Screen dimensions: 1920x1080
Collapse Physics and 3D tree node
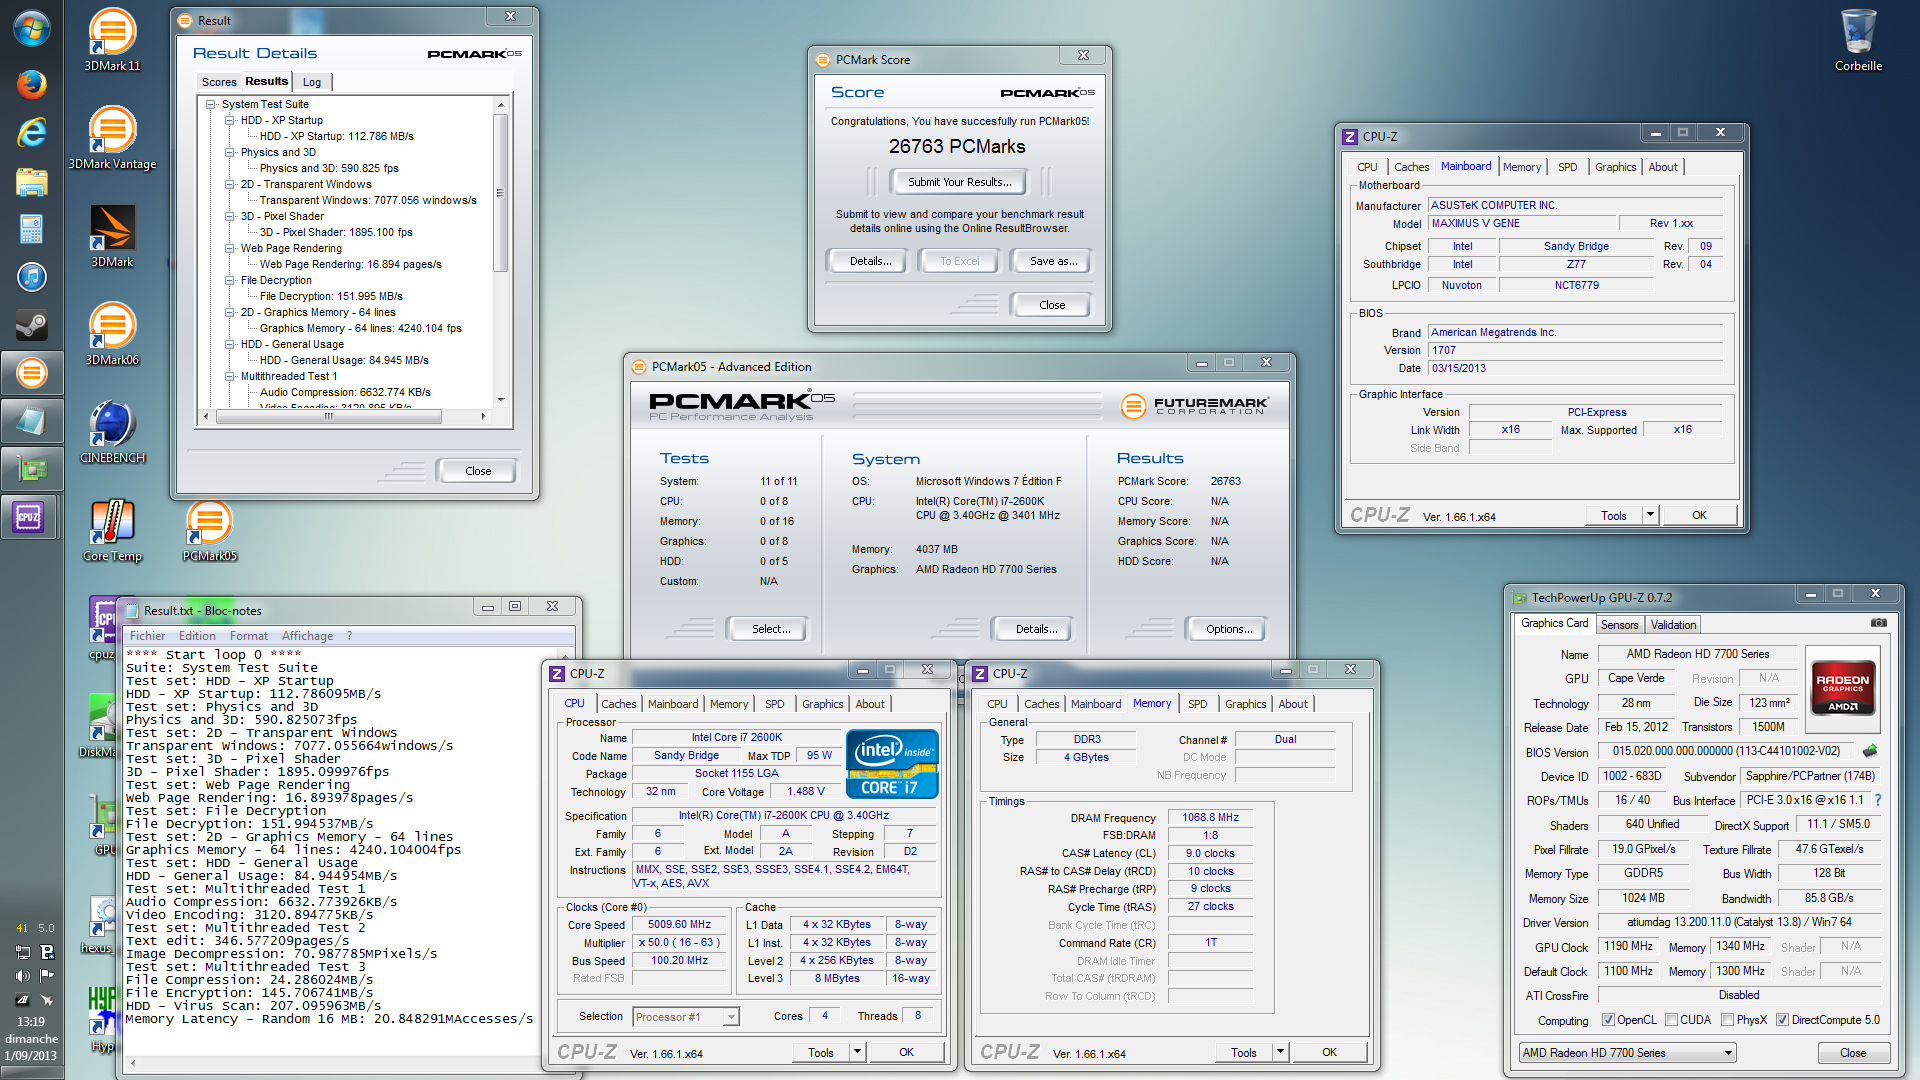coord(229,152)
